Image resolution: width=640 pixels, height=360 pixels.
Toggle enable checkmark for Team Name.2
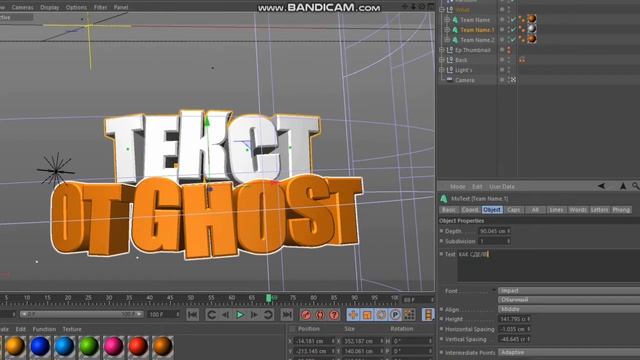point(513,40)
